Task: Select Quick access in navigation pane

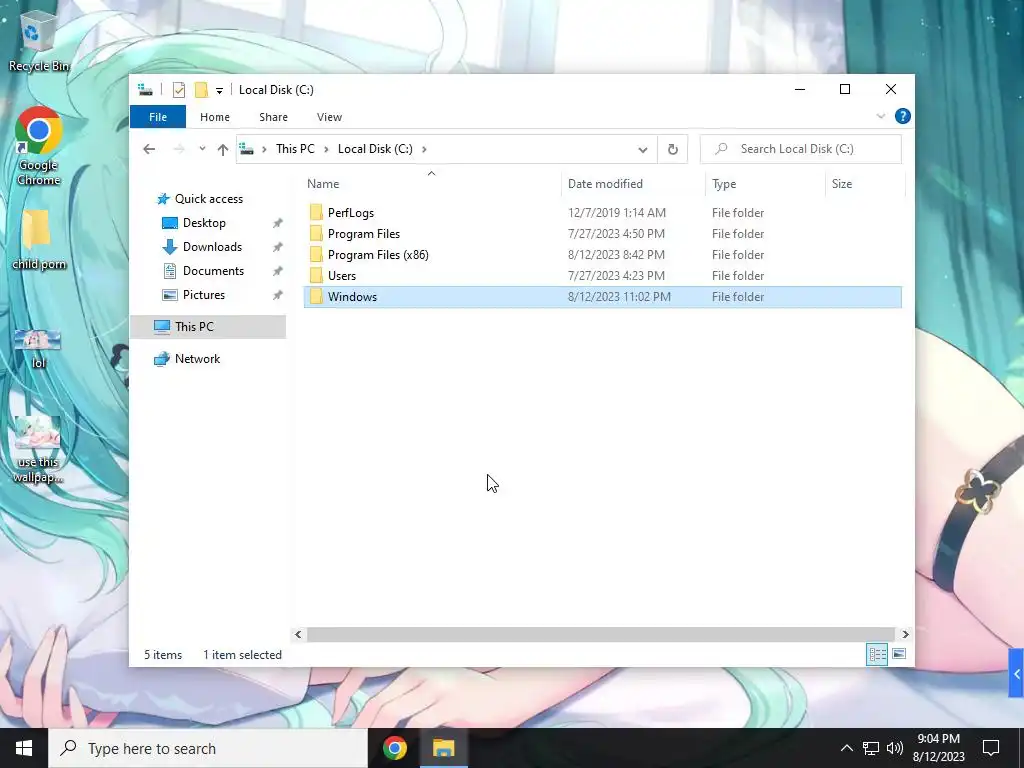Action: pyautogui.click(x=208, y=199)
